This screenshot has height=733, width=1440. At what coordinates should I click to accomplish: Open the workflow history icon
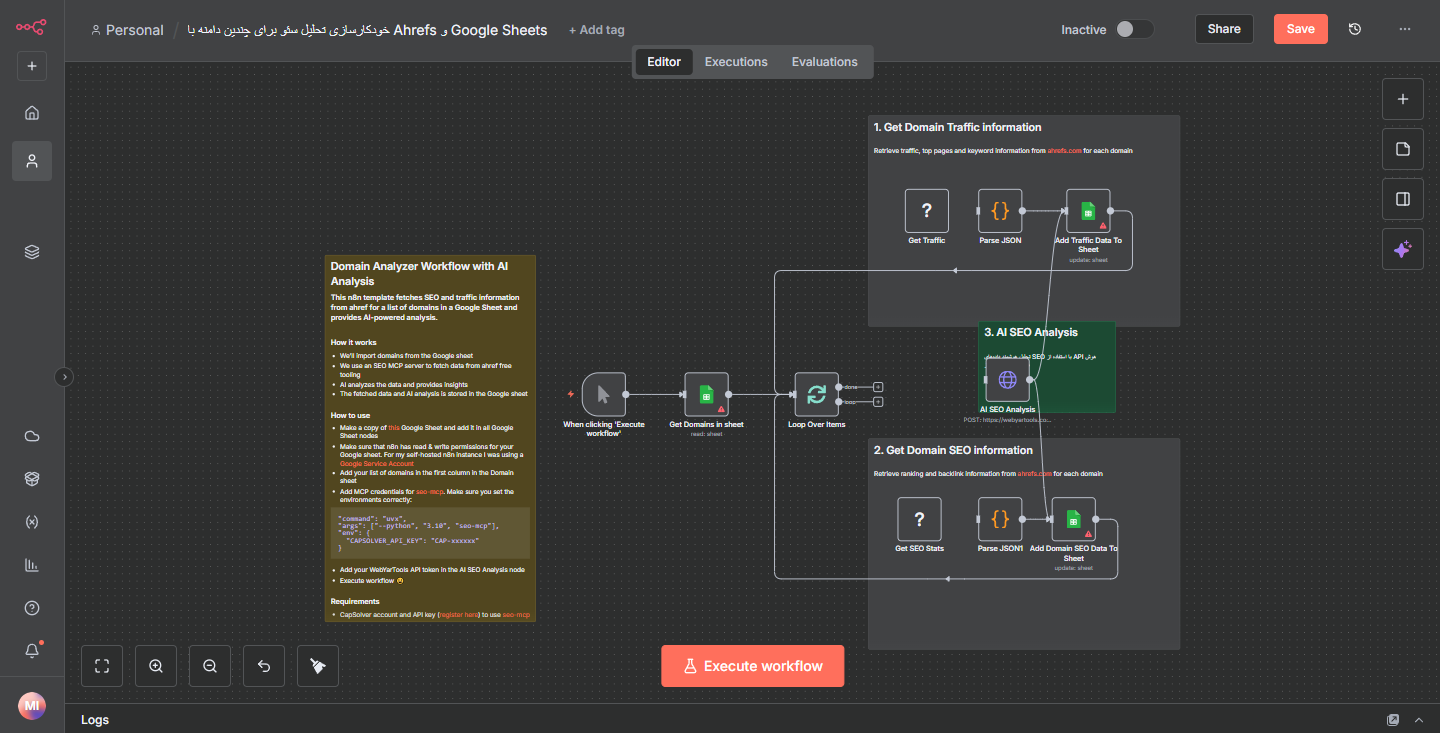point(1355,29)
